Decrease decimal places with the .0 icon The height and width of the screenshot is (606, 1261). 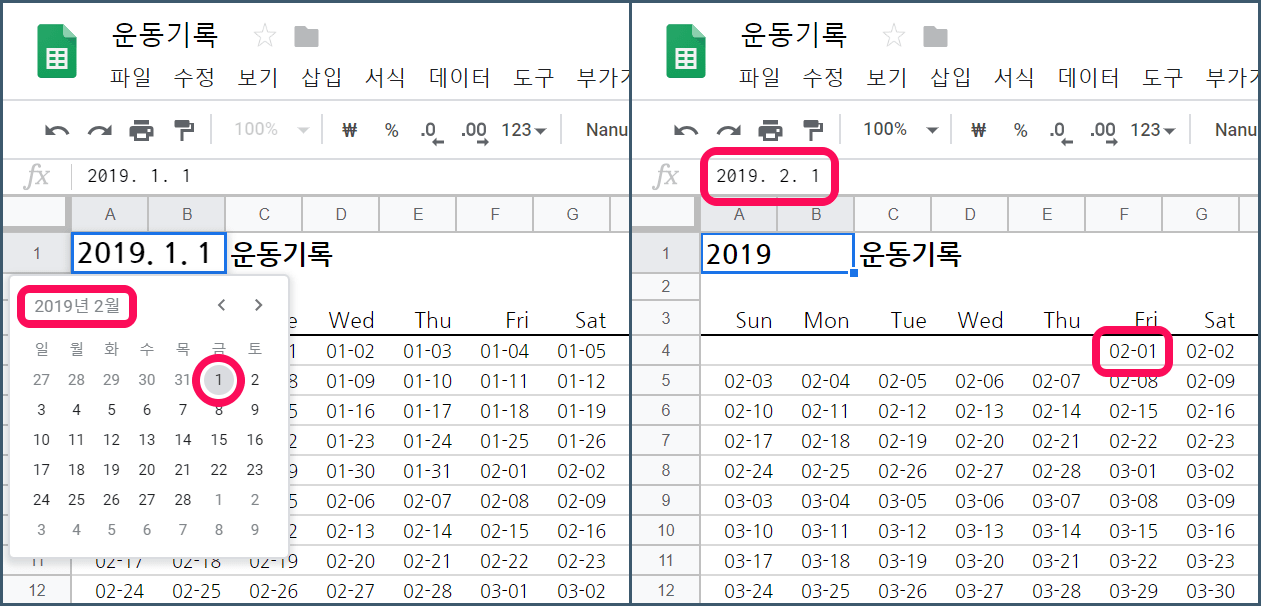[430, 131]
